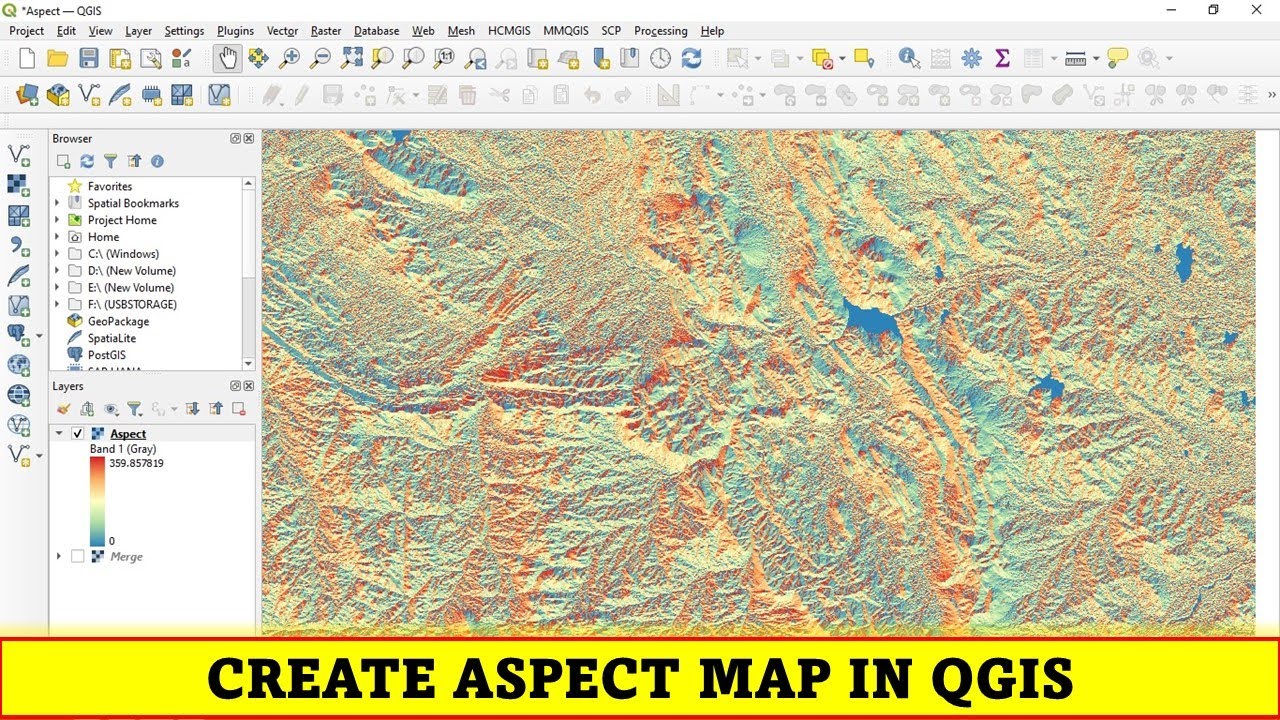Filter the Browser panel

pyautogui.click(x=110, y=161)
